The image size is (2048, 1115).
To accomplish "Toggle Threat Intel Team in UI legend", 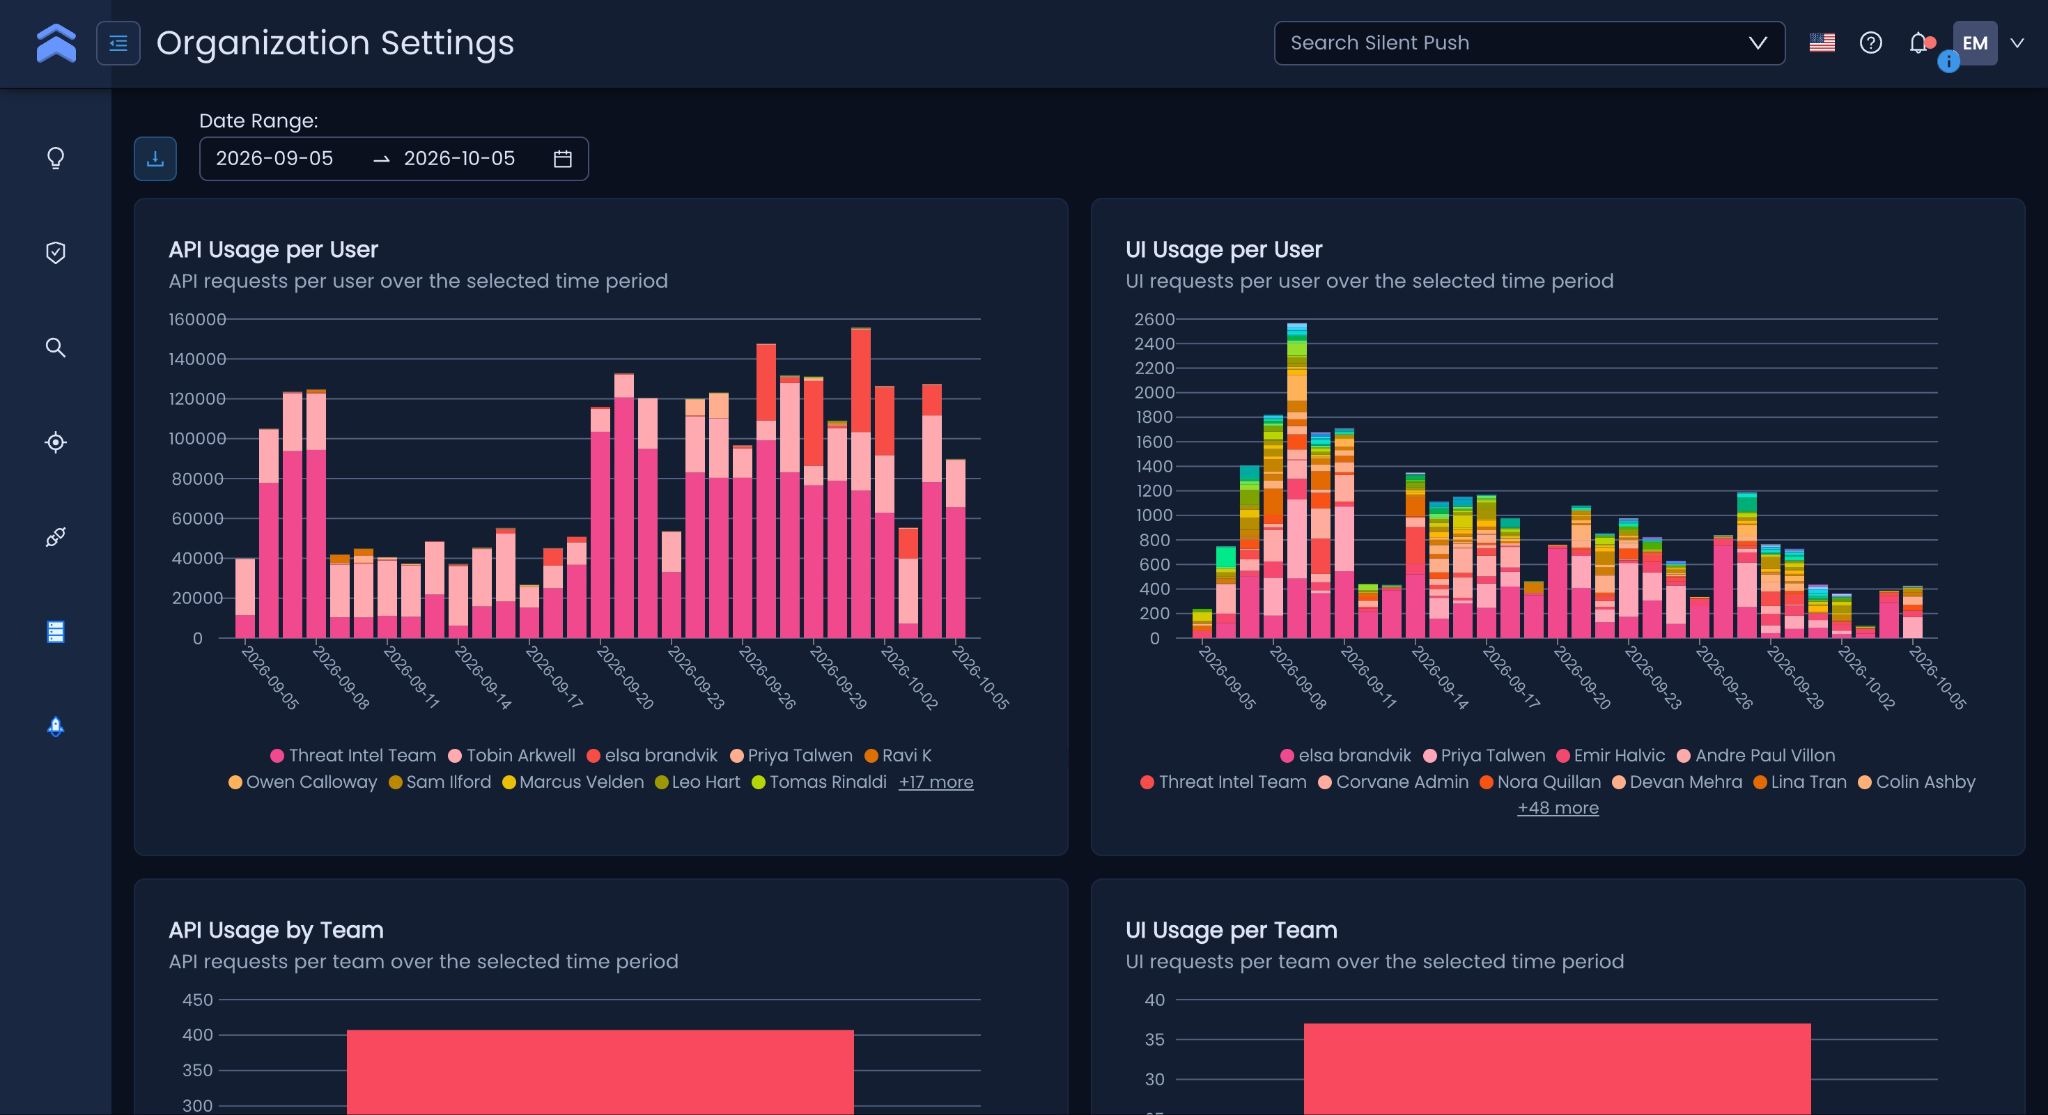I will [1223, 782].
